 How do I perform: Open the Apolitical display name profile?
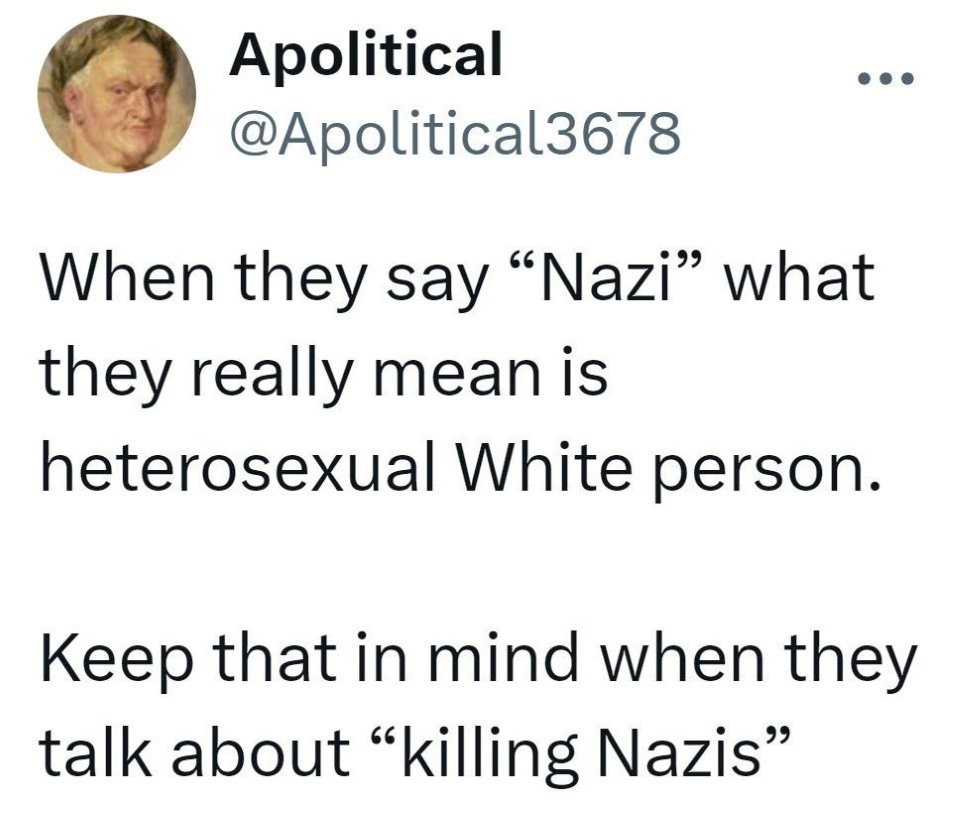pyautogui.click(x=366, y=54)
